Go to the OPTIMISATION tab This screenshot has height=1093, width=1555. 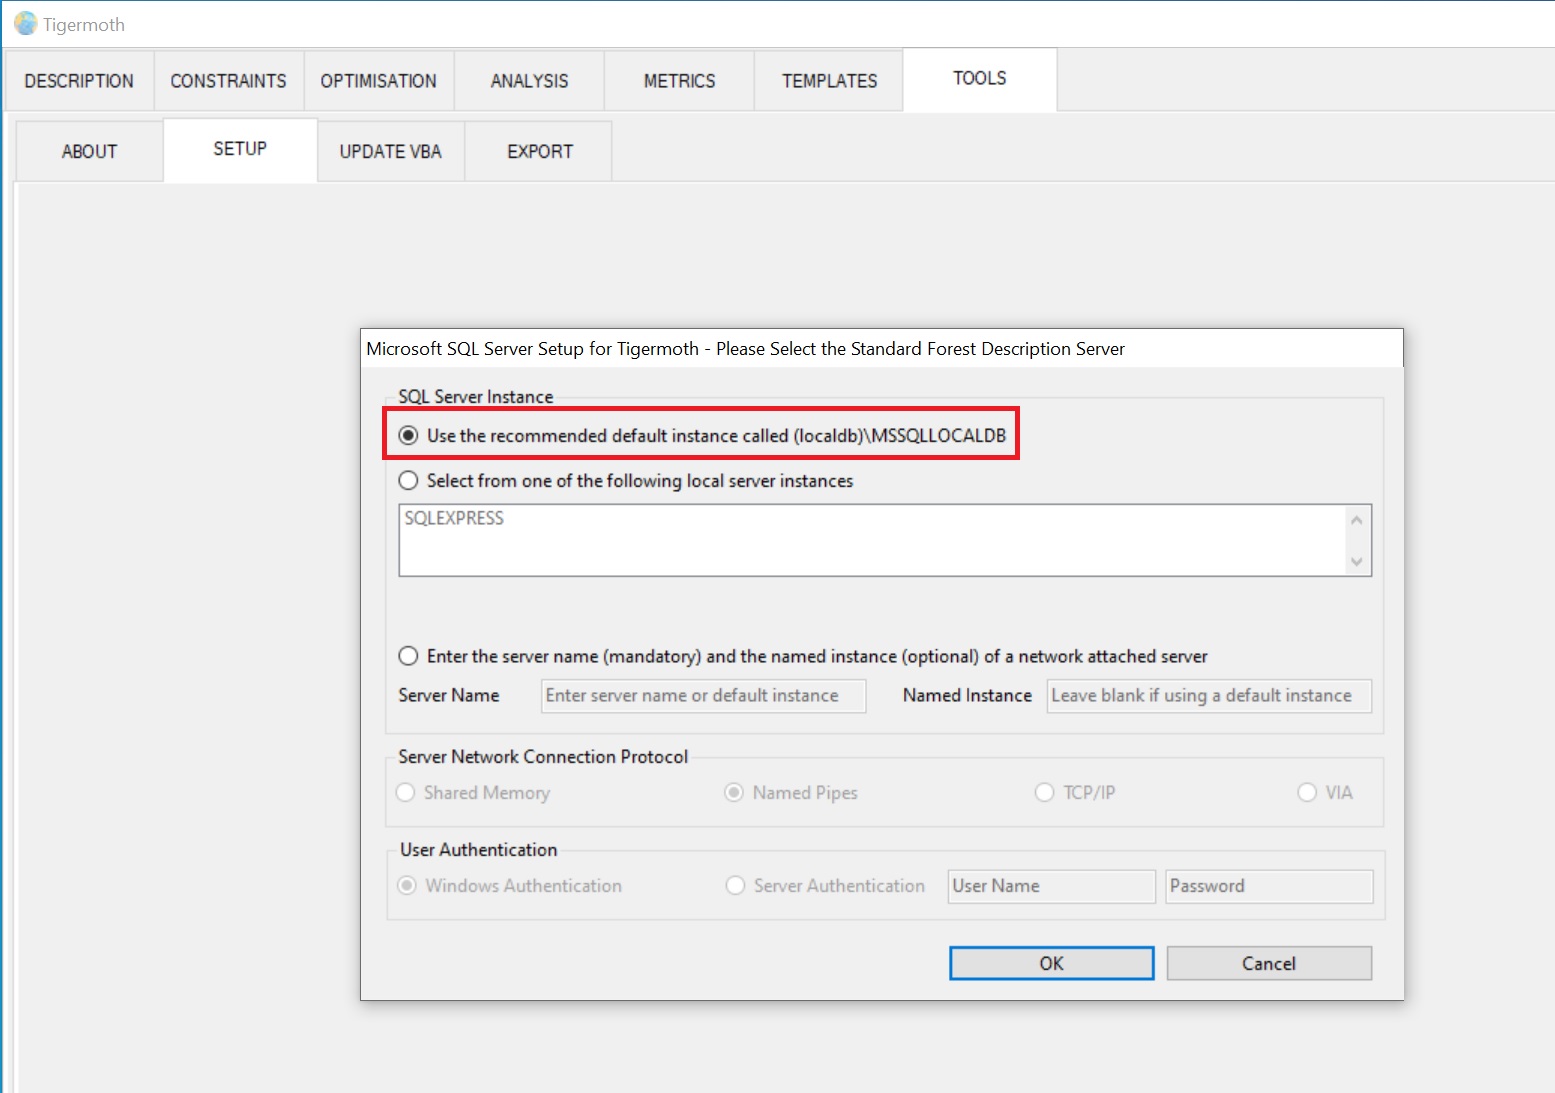pos(379,81)
